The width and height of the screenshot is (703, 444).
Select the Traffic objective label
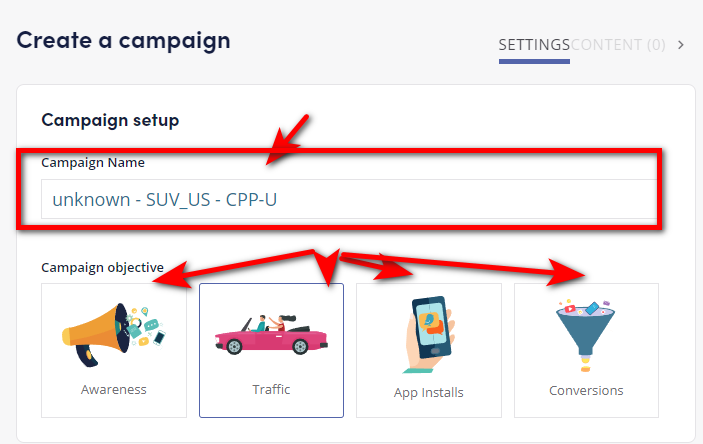271,389
